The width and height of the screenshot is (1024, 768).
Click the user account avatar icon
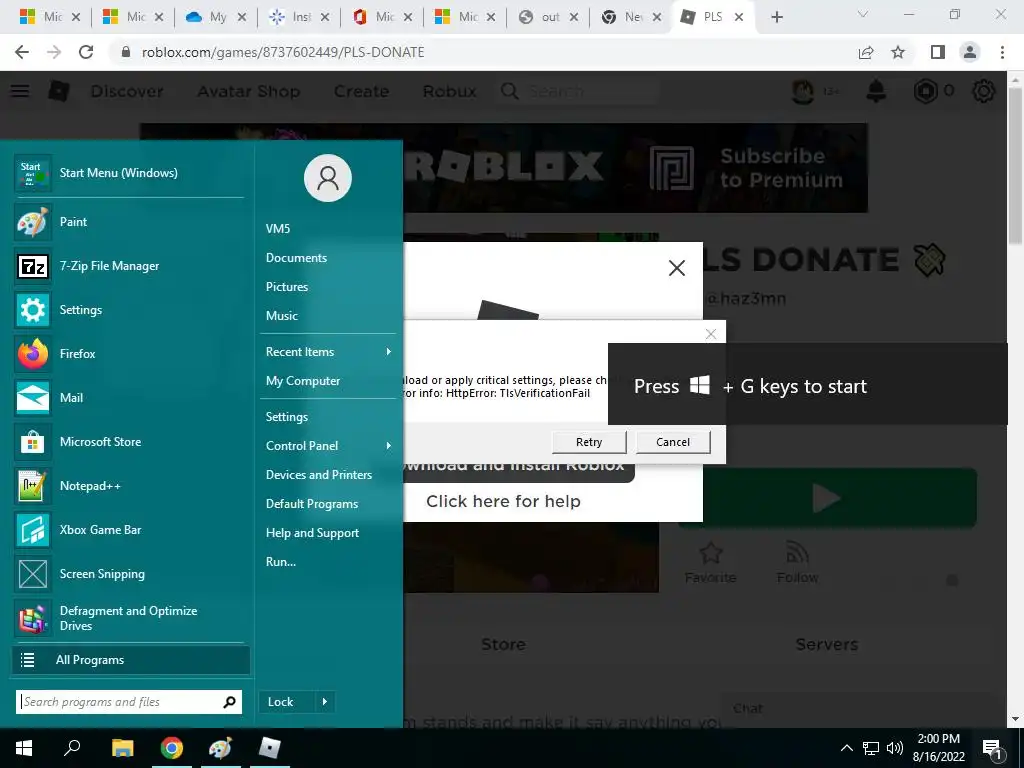(328, 178)
